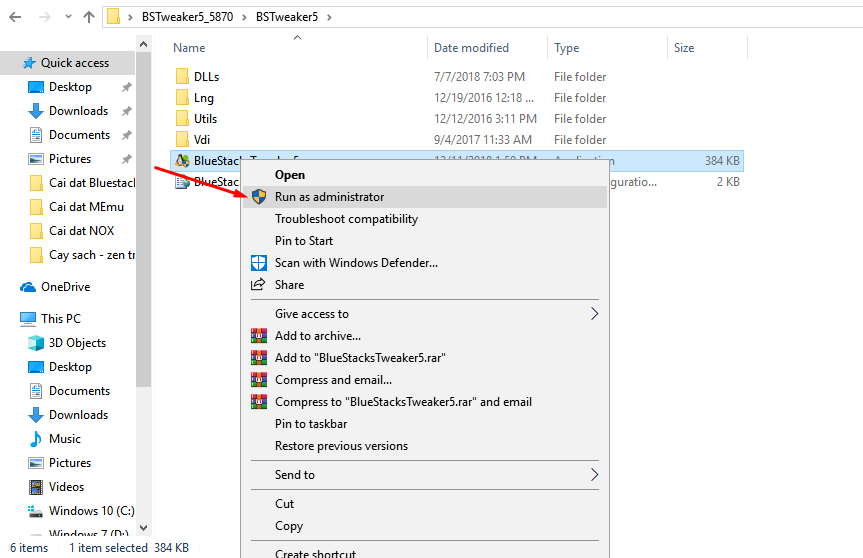
Task: Select the BlueStacks Tweaker application icon
Action: [182, 160]
